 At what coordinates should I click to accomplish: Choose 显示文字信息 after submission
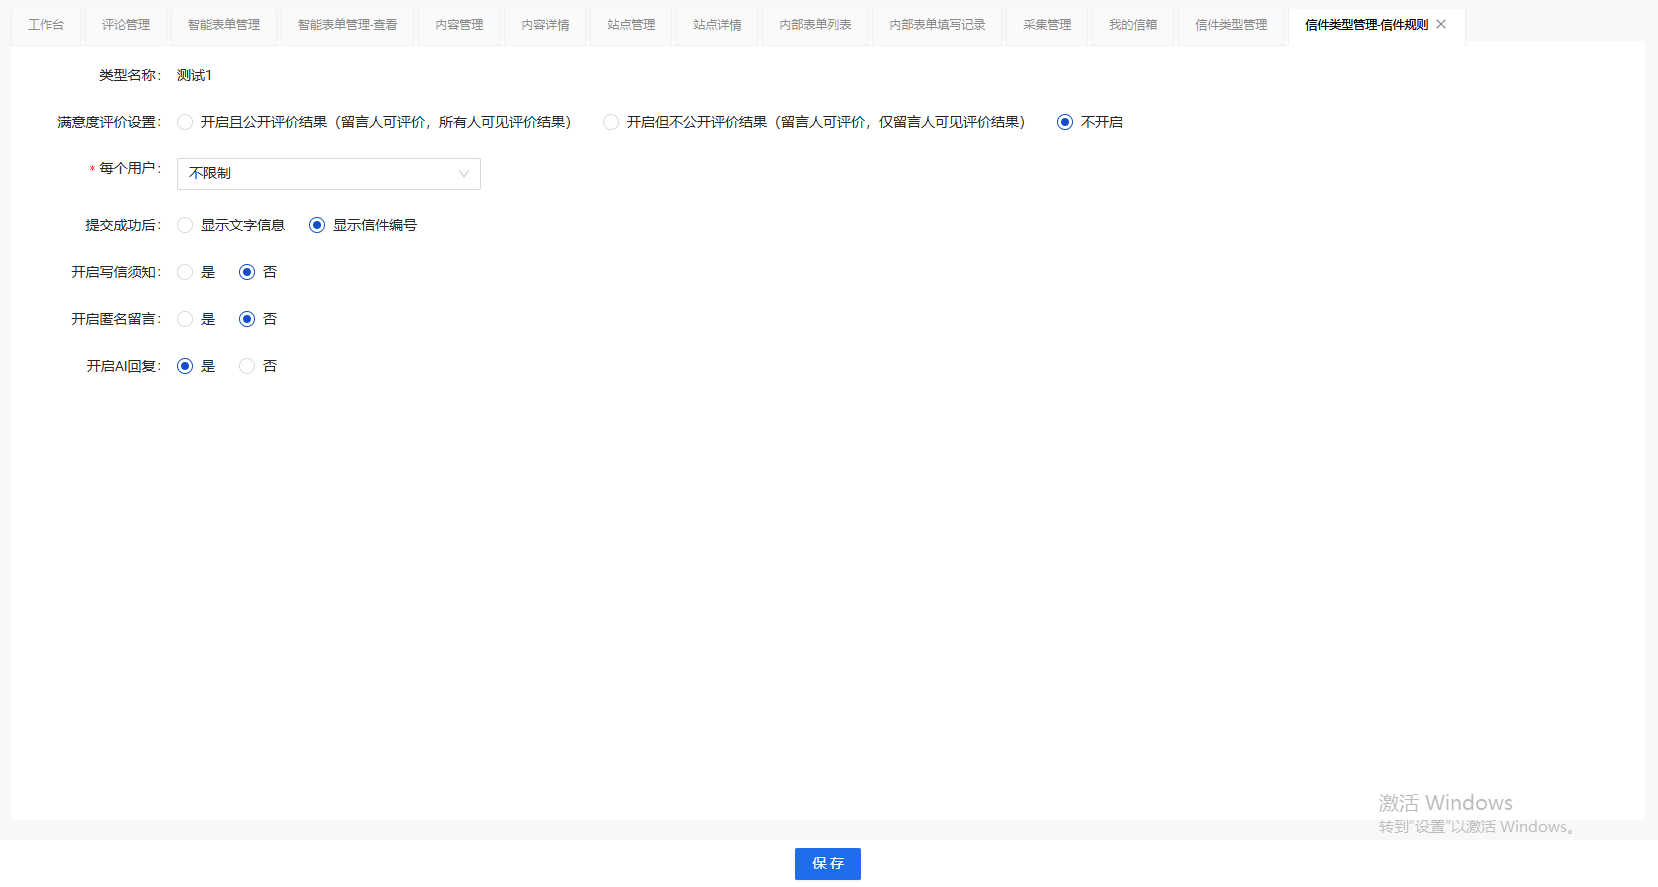pyautogui.click(x=185, y=225)
